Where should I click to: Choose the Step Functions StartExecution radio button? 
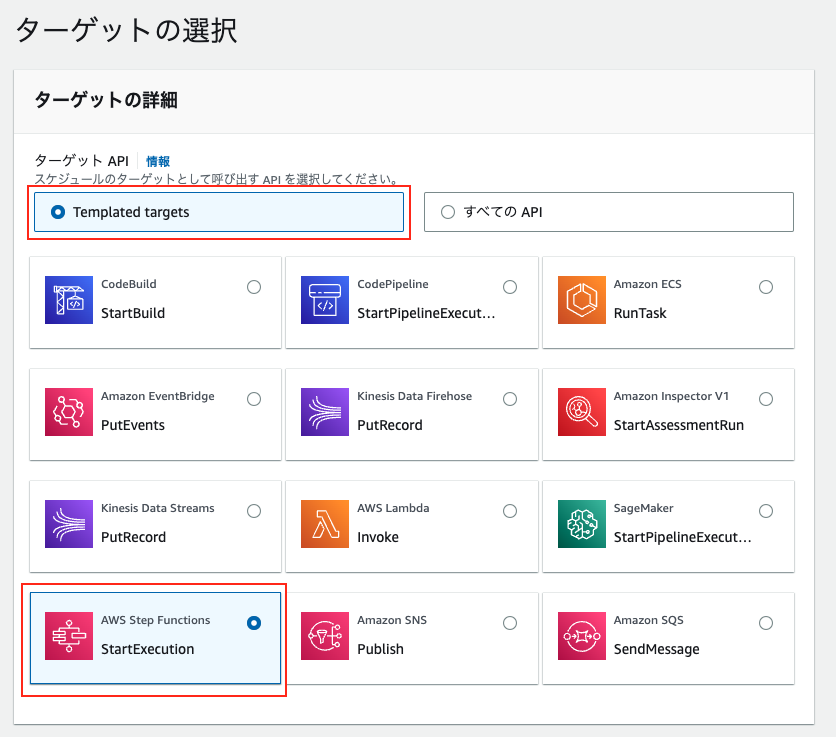(x=254, y=623)
